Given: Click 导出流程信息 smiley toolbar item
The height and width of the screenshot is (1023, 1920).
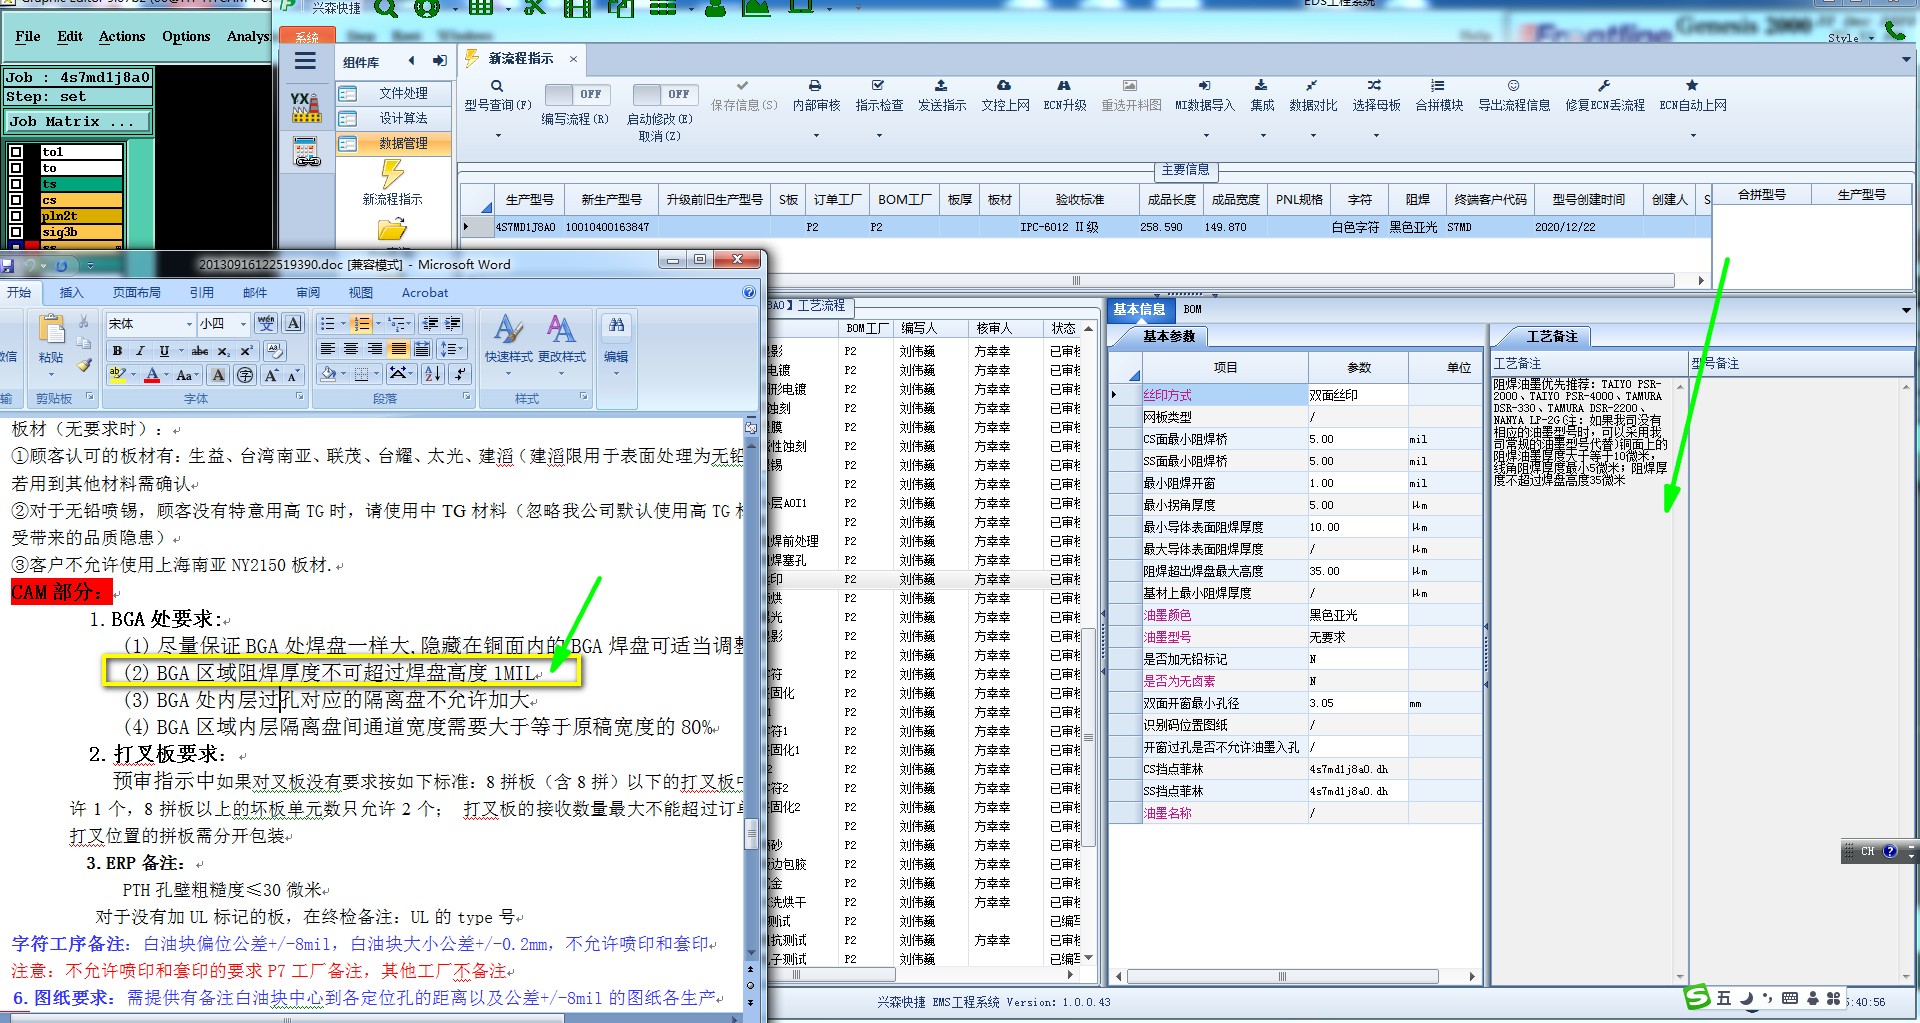Looking at the screenshot, I should [1514, 96].
